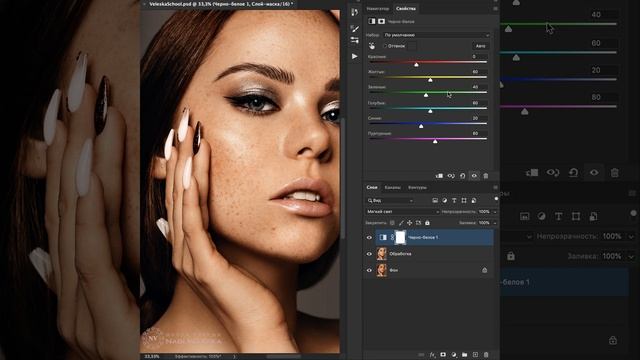The image size is (640, 360).
Task: Open the Layers panel flyout menu
Action: [496, 187]
